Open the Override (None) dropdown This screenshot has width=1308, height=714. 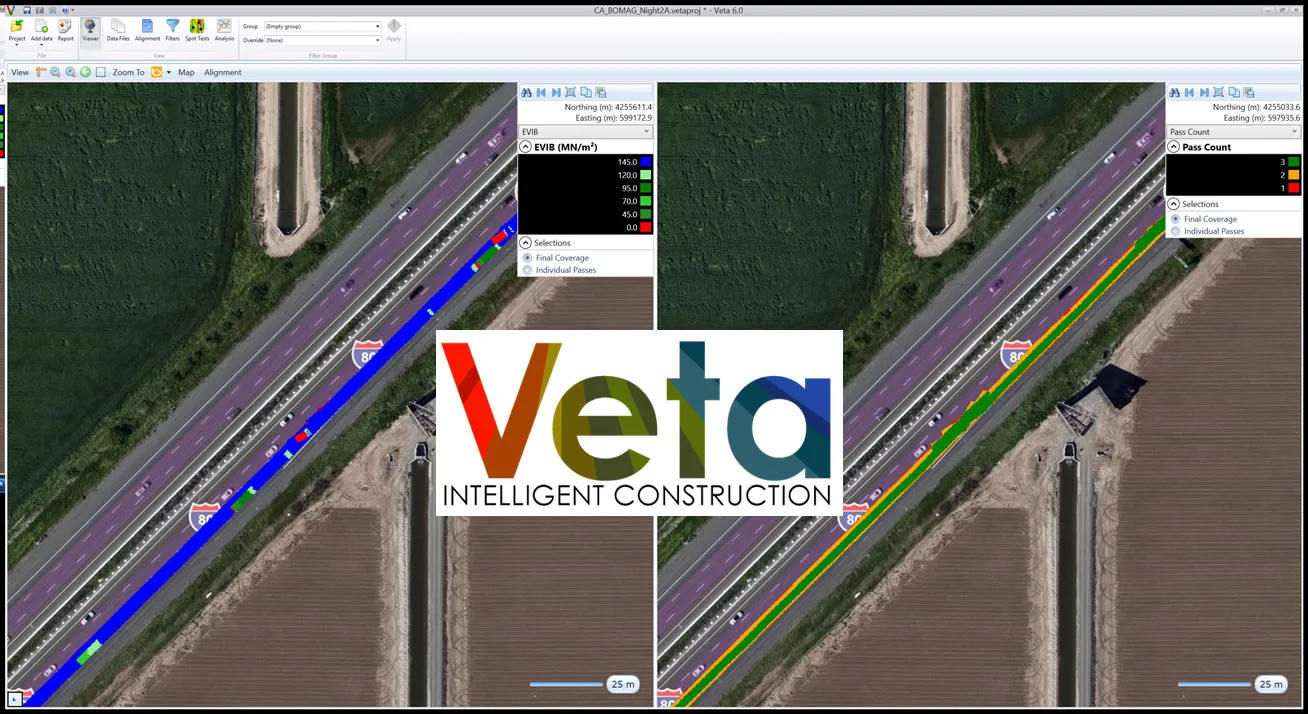(322, 40)
